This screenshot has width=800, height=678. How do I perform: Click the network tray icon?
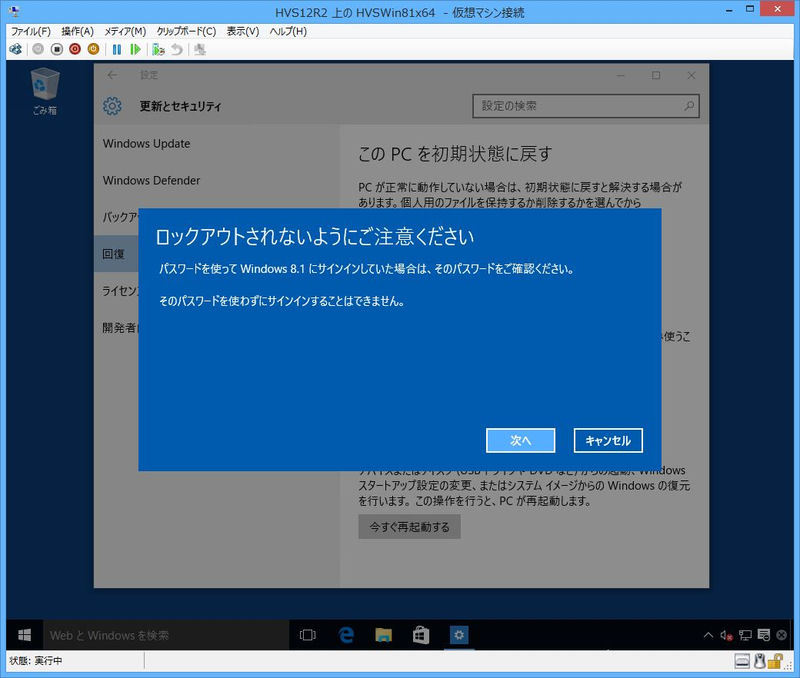(x=745, y=635)
